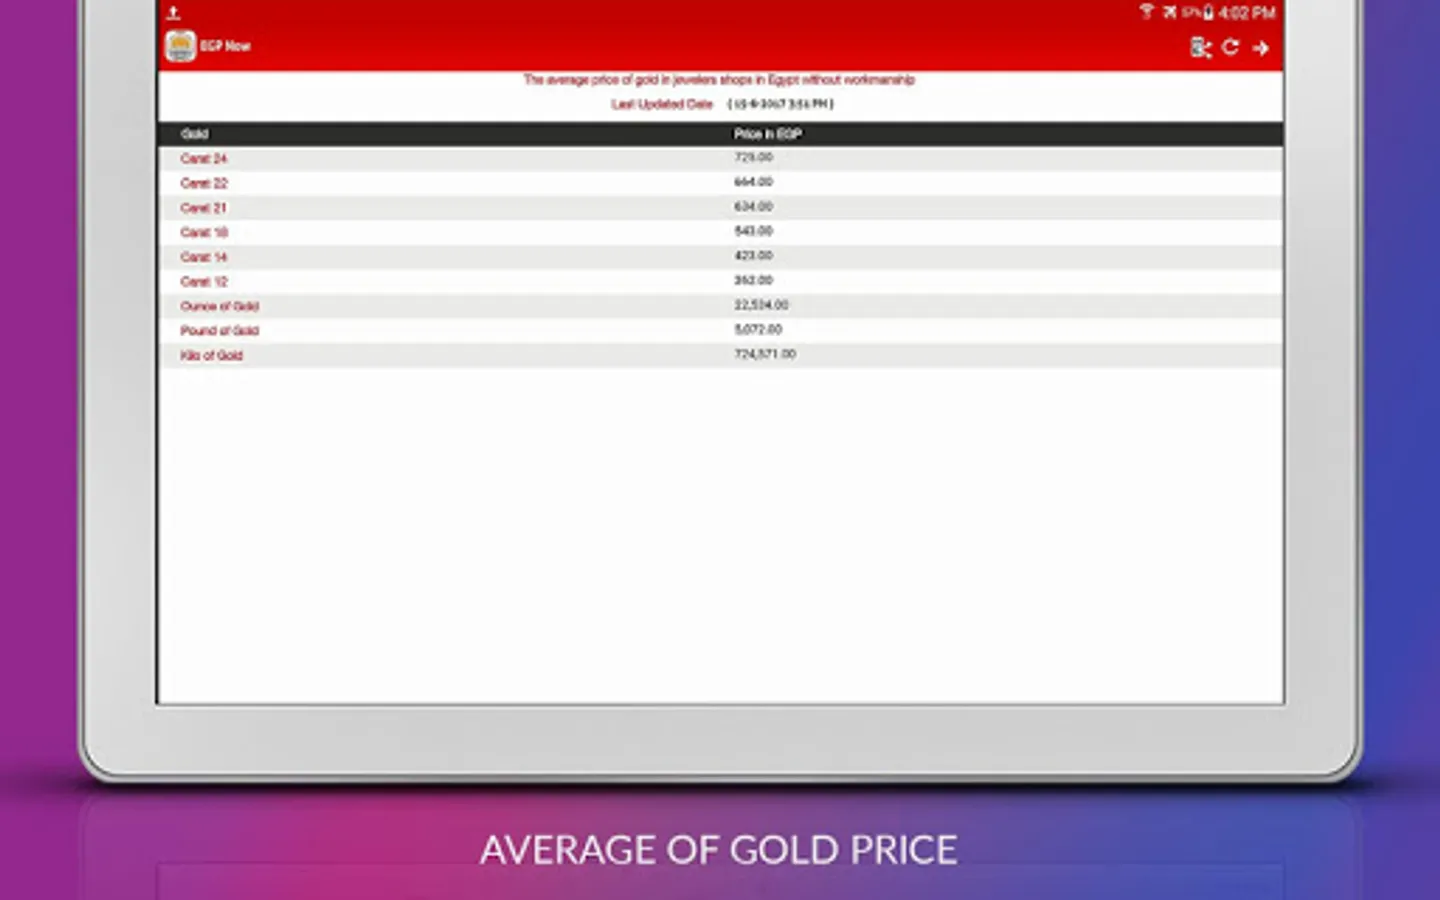Click the Carat 14 price value

[x=754, y=256]
